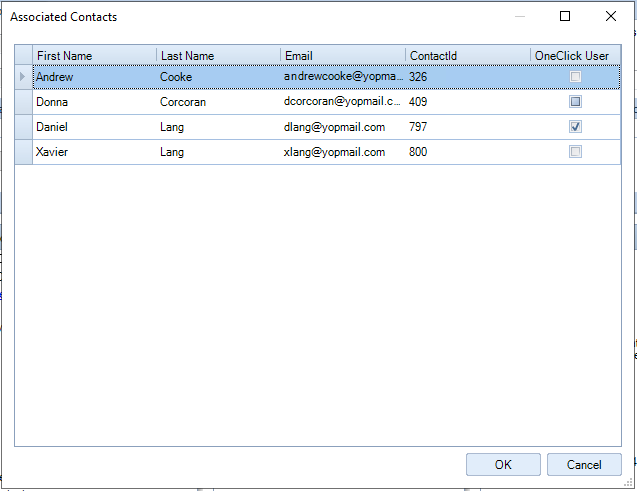The height and width of the screenshot is (491, 637).
Task: Sort by Last Name column header
Action: click(219, 55)
